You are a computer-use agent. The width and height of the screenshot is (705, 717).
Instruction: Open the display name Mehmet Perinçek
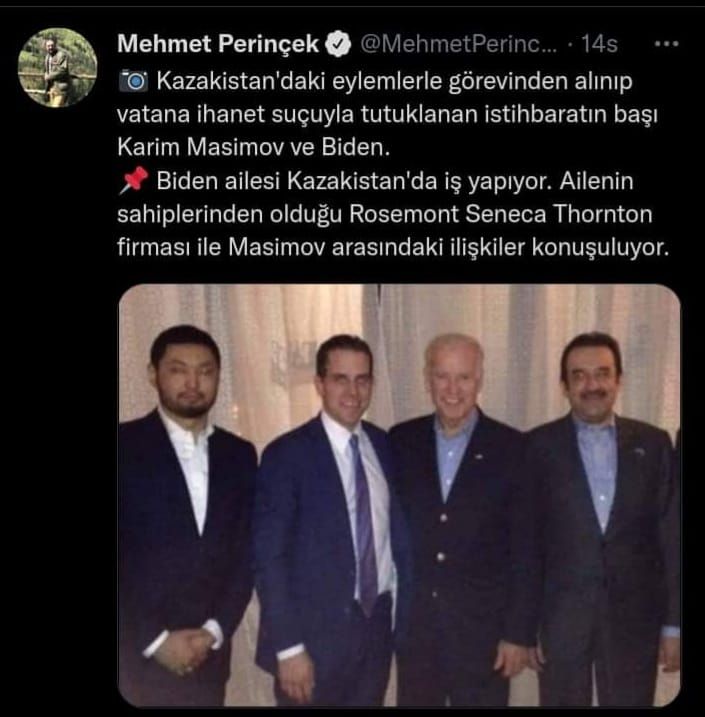218,44
